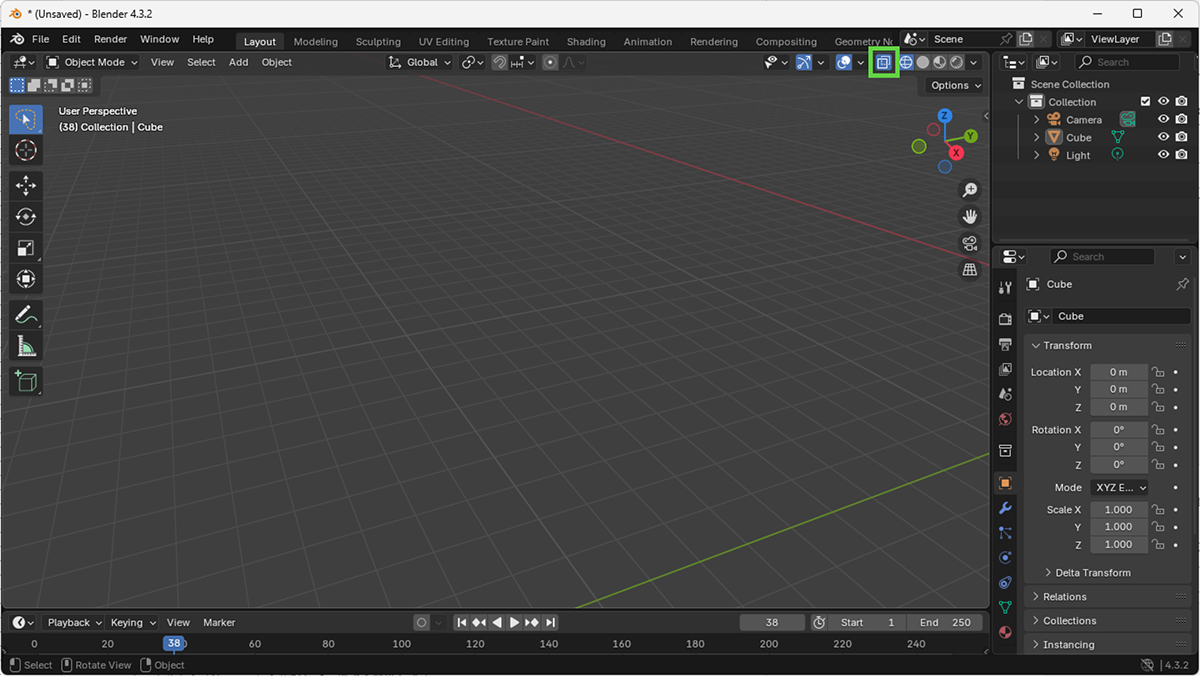Open the Global orientation dropdown
The height and width of the screenshot is (676, 1200).
420,62
